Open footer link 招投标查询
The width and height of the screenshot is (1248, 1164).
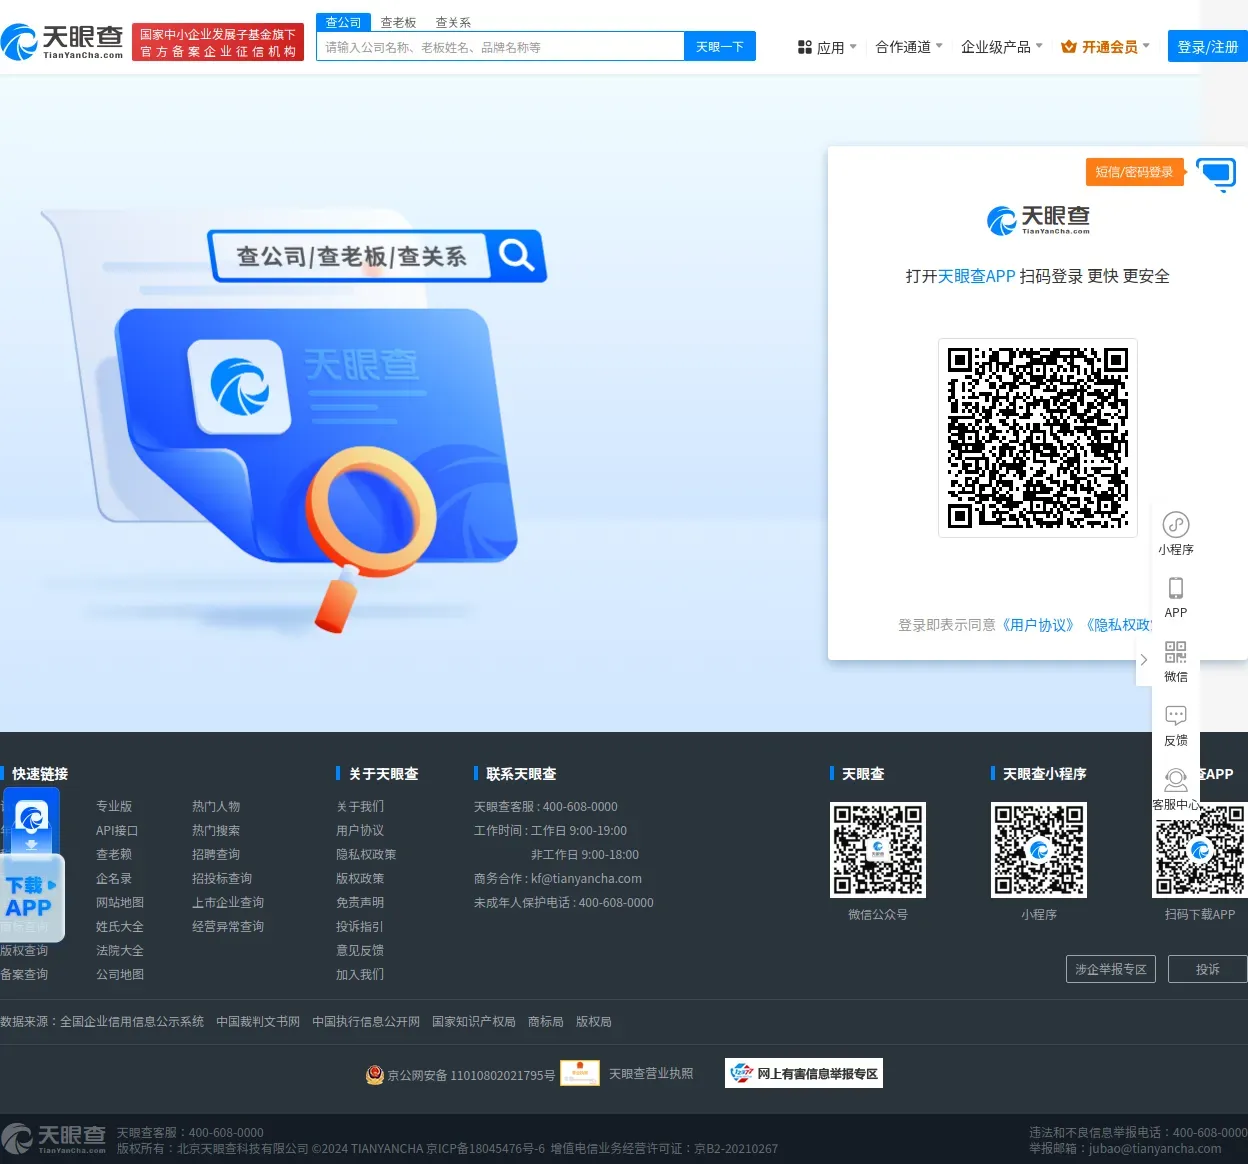click(x=222, y=878)
